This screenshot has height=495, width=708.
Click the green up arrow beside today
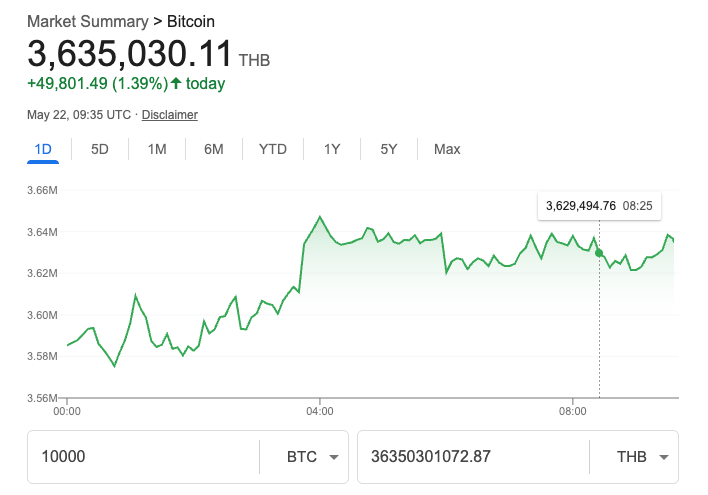coord(176,83)
